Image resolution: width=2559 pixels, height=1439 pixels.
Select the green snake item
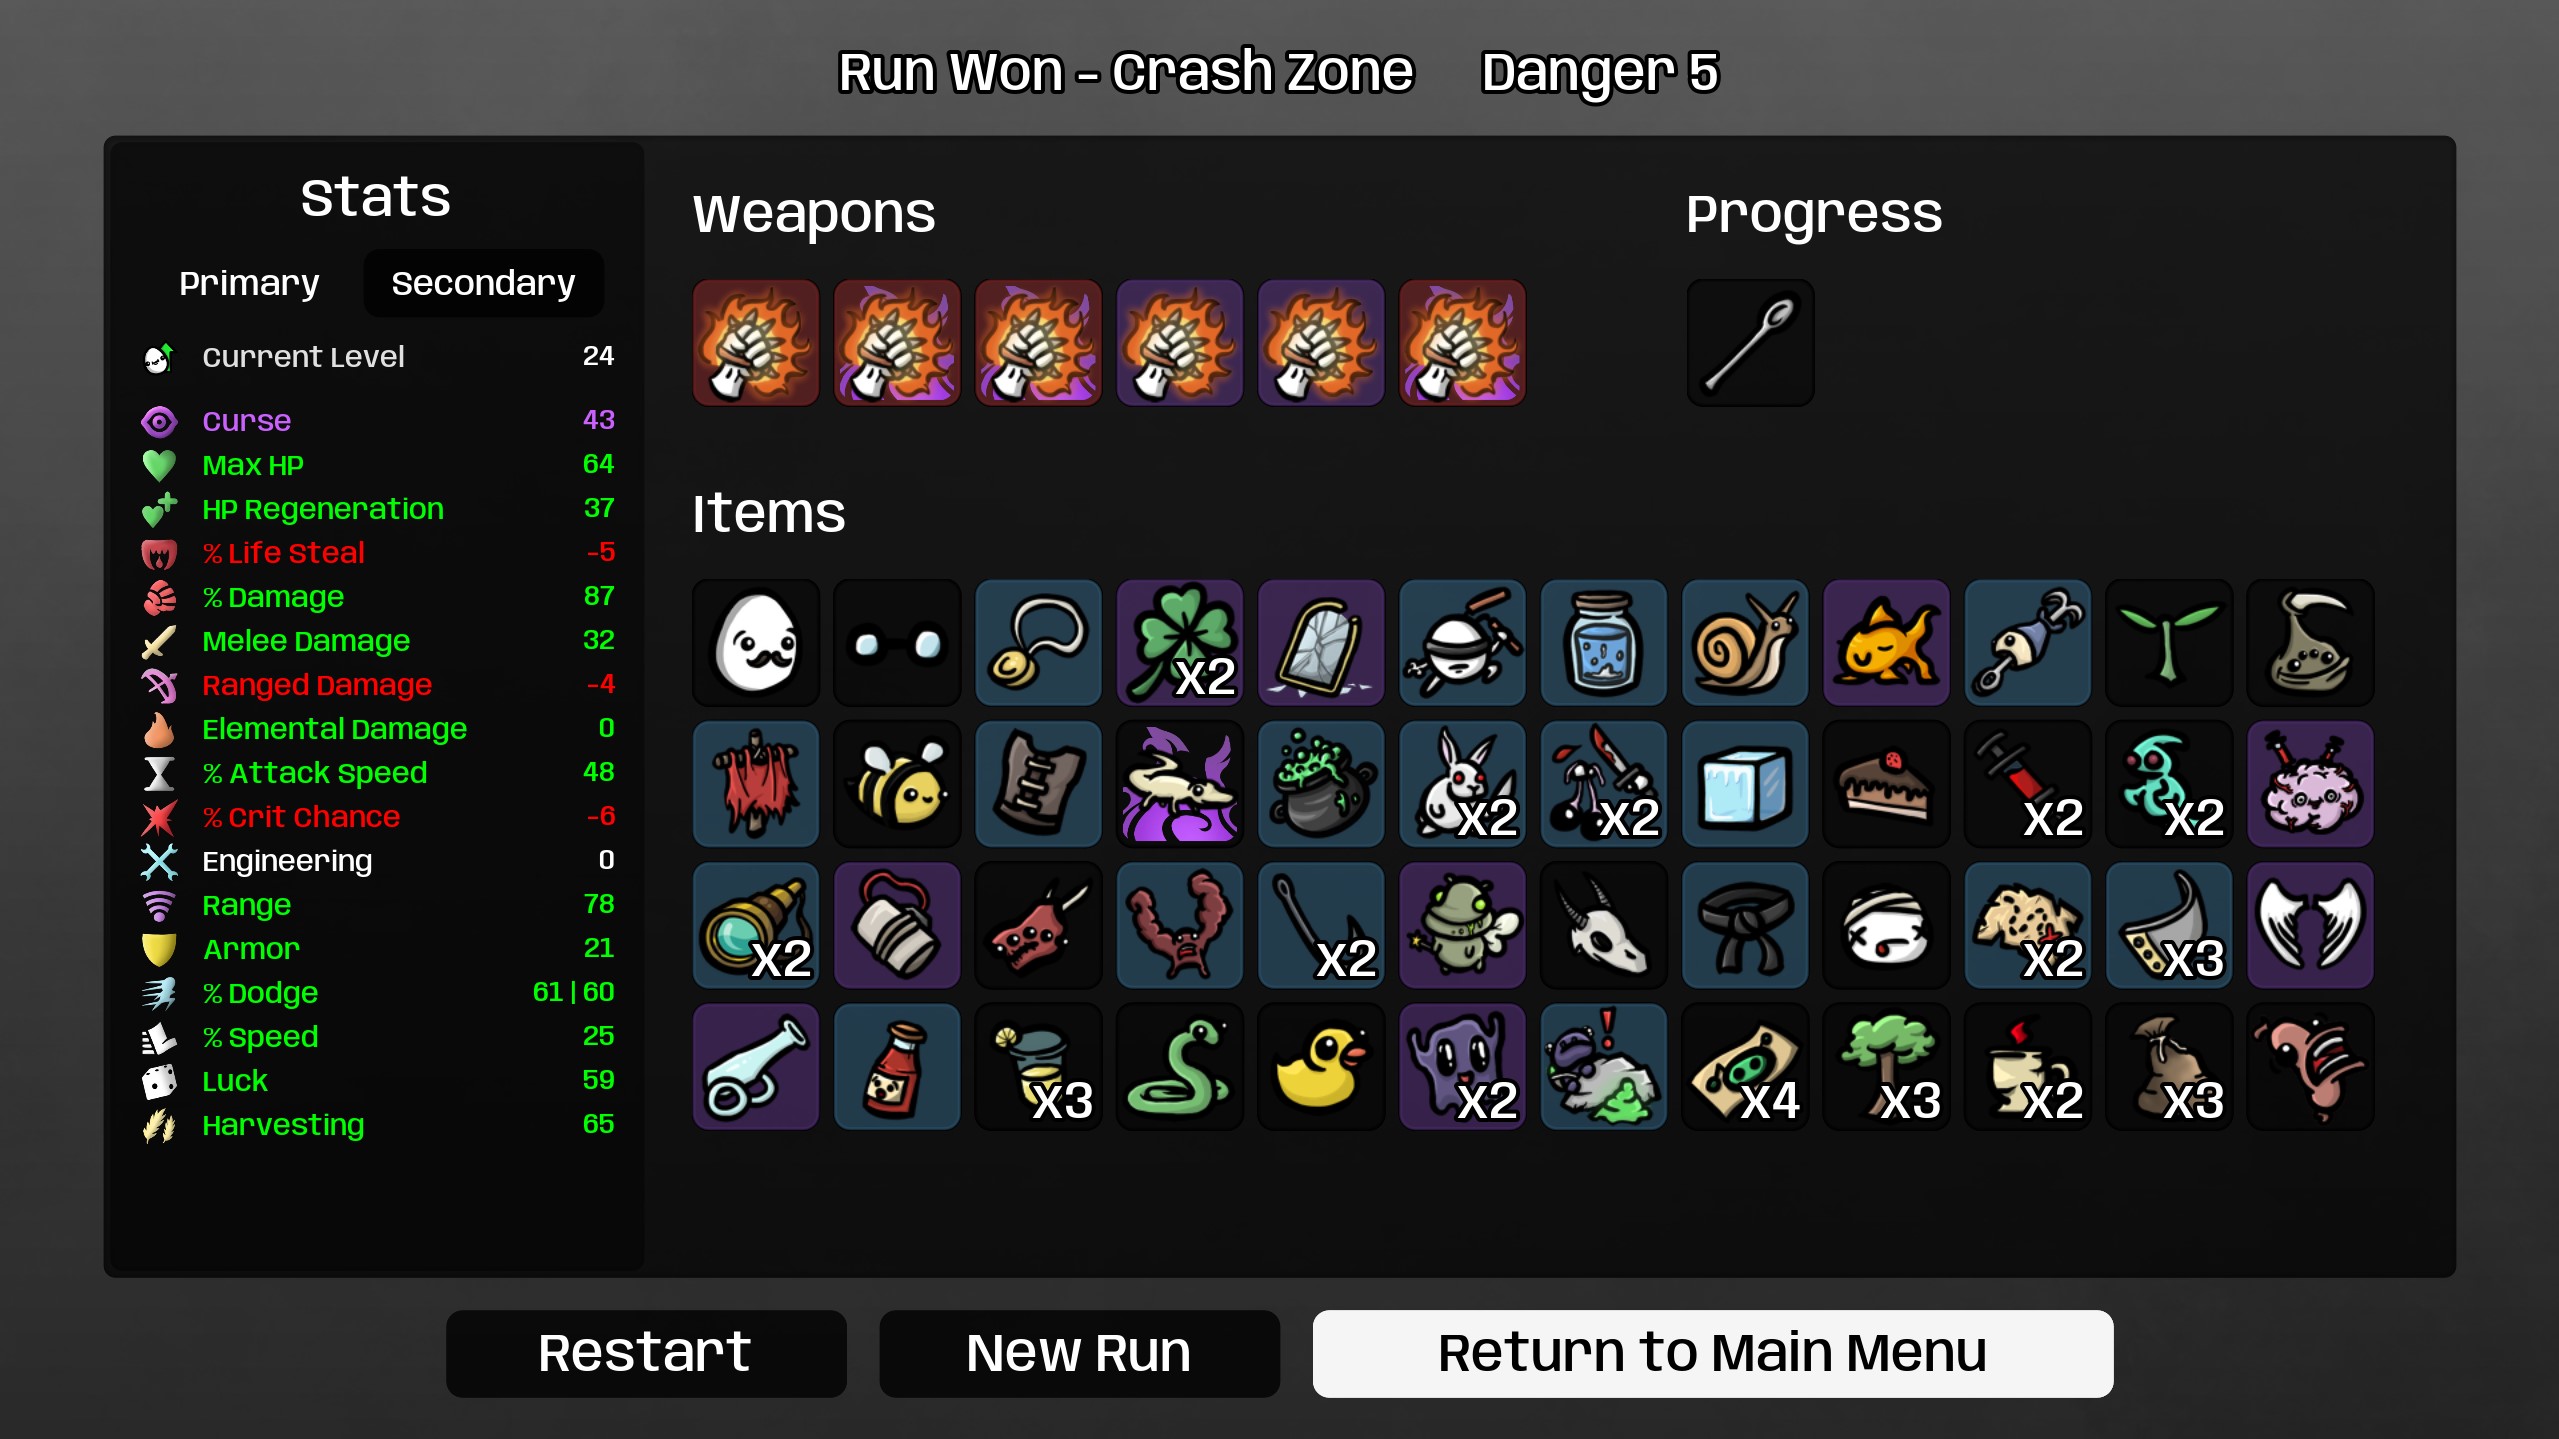1180,1067
